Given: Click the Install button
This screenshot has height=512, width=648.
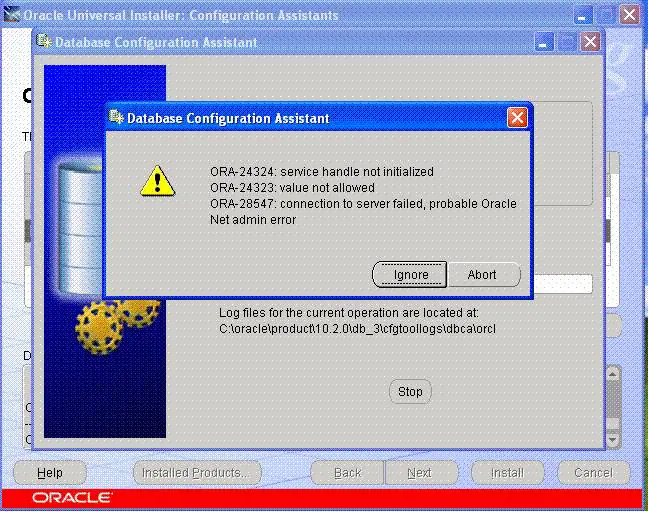Looking at the screenshot, I should (507, 472).
